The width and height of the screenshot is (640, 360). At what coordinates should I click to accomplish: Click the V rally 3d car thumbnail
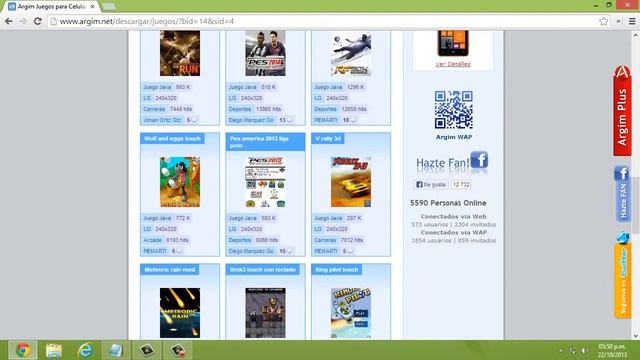(351, 182)
